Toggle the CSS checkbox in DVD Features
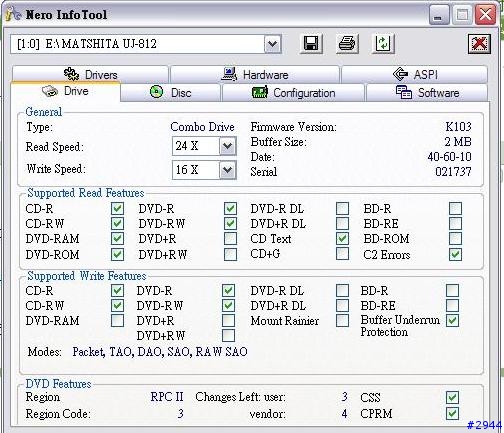Viewport: 504px width, 433px height. pos(452,397)
